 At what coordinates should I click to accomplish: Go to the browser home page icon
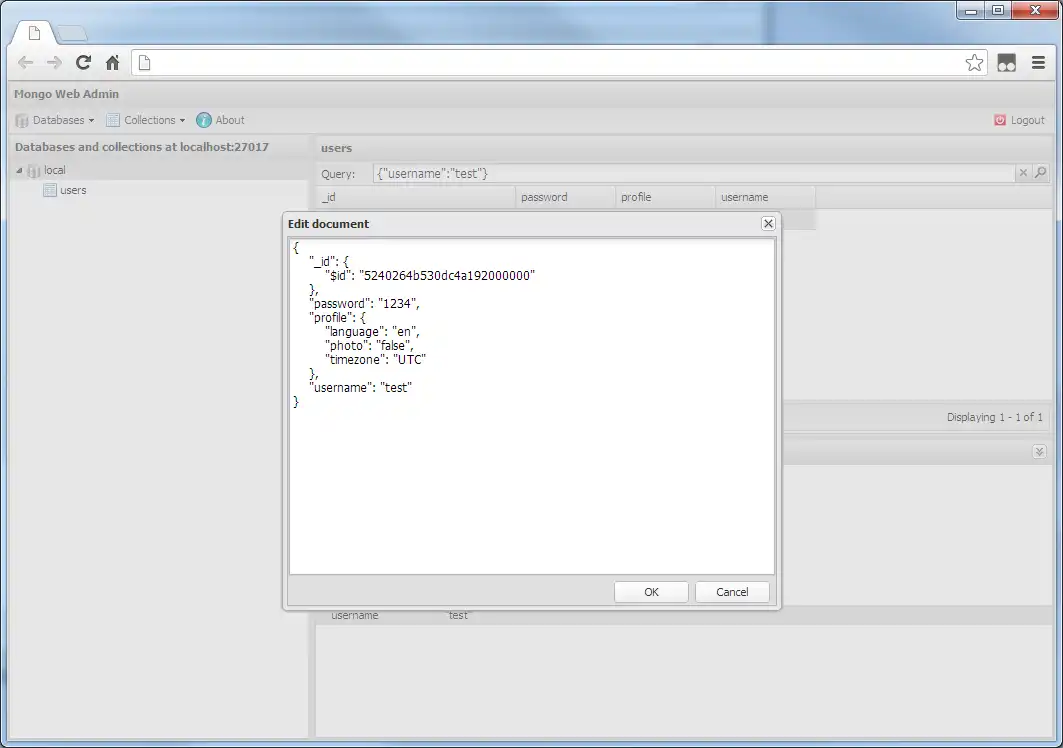(113, 62)
